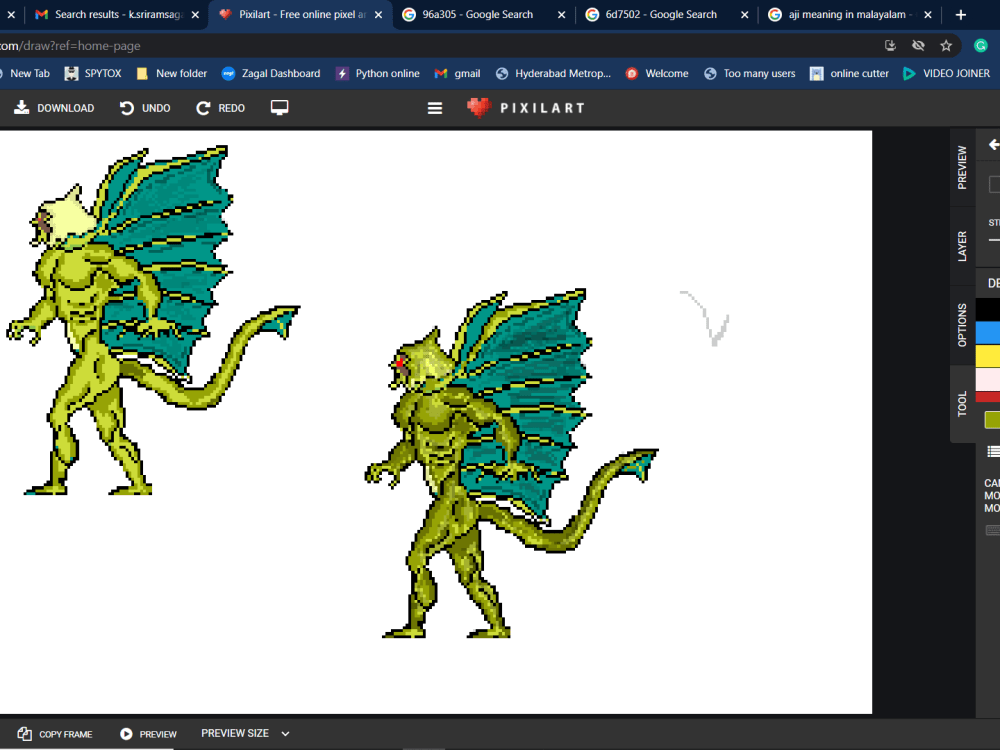Open the PREVIEW side tab
Viewport: 1000px width, 750px height.
pos(962,167)
